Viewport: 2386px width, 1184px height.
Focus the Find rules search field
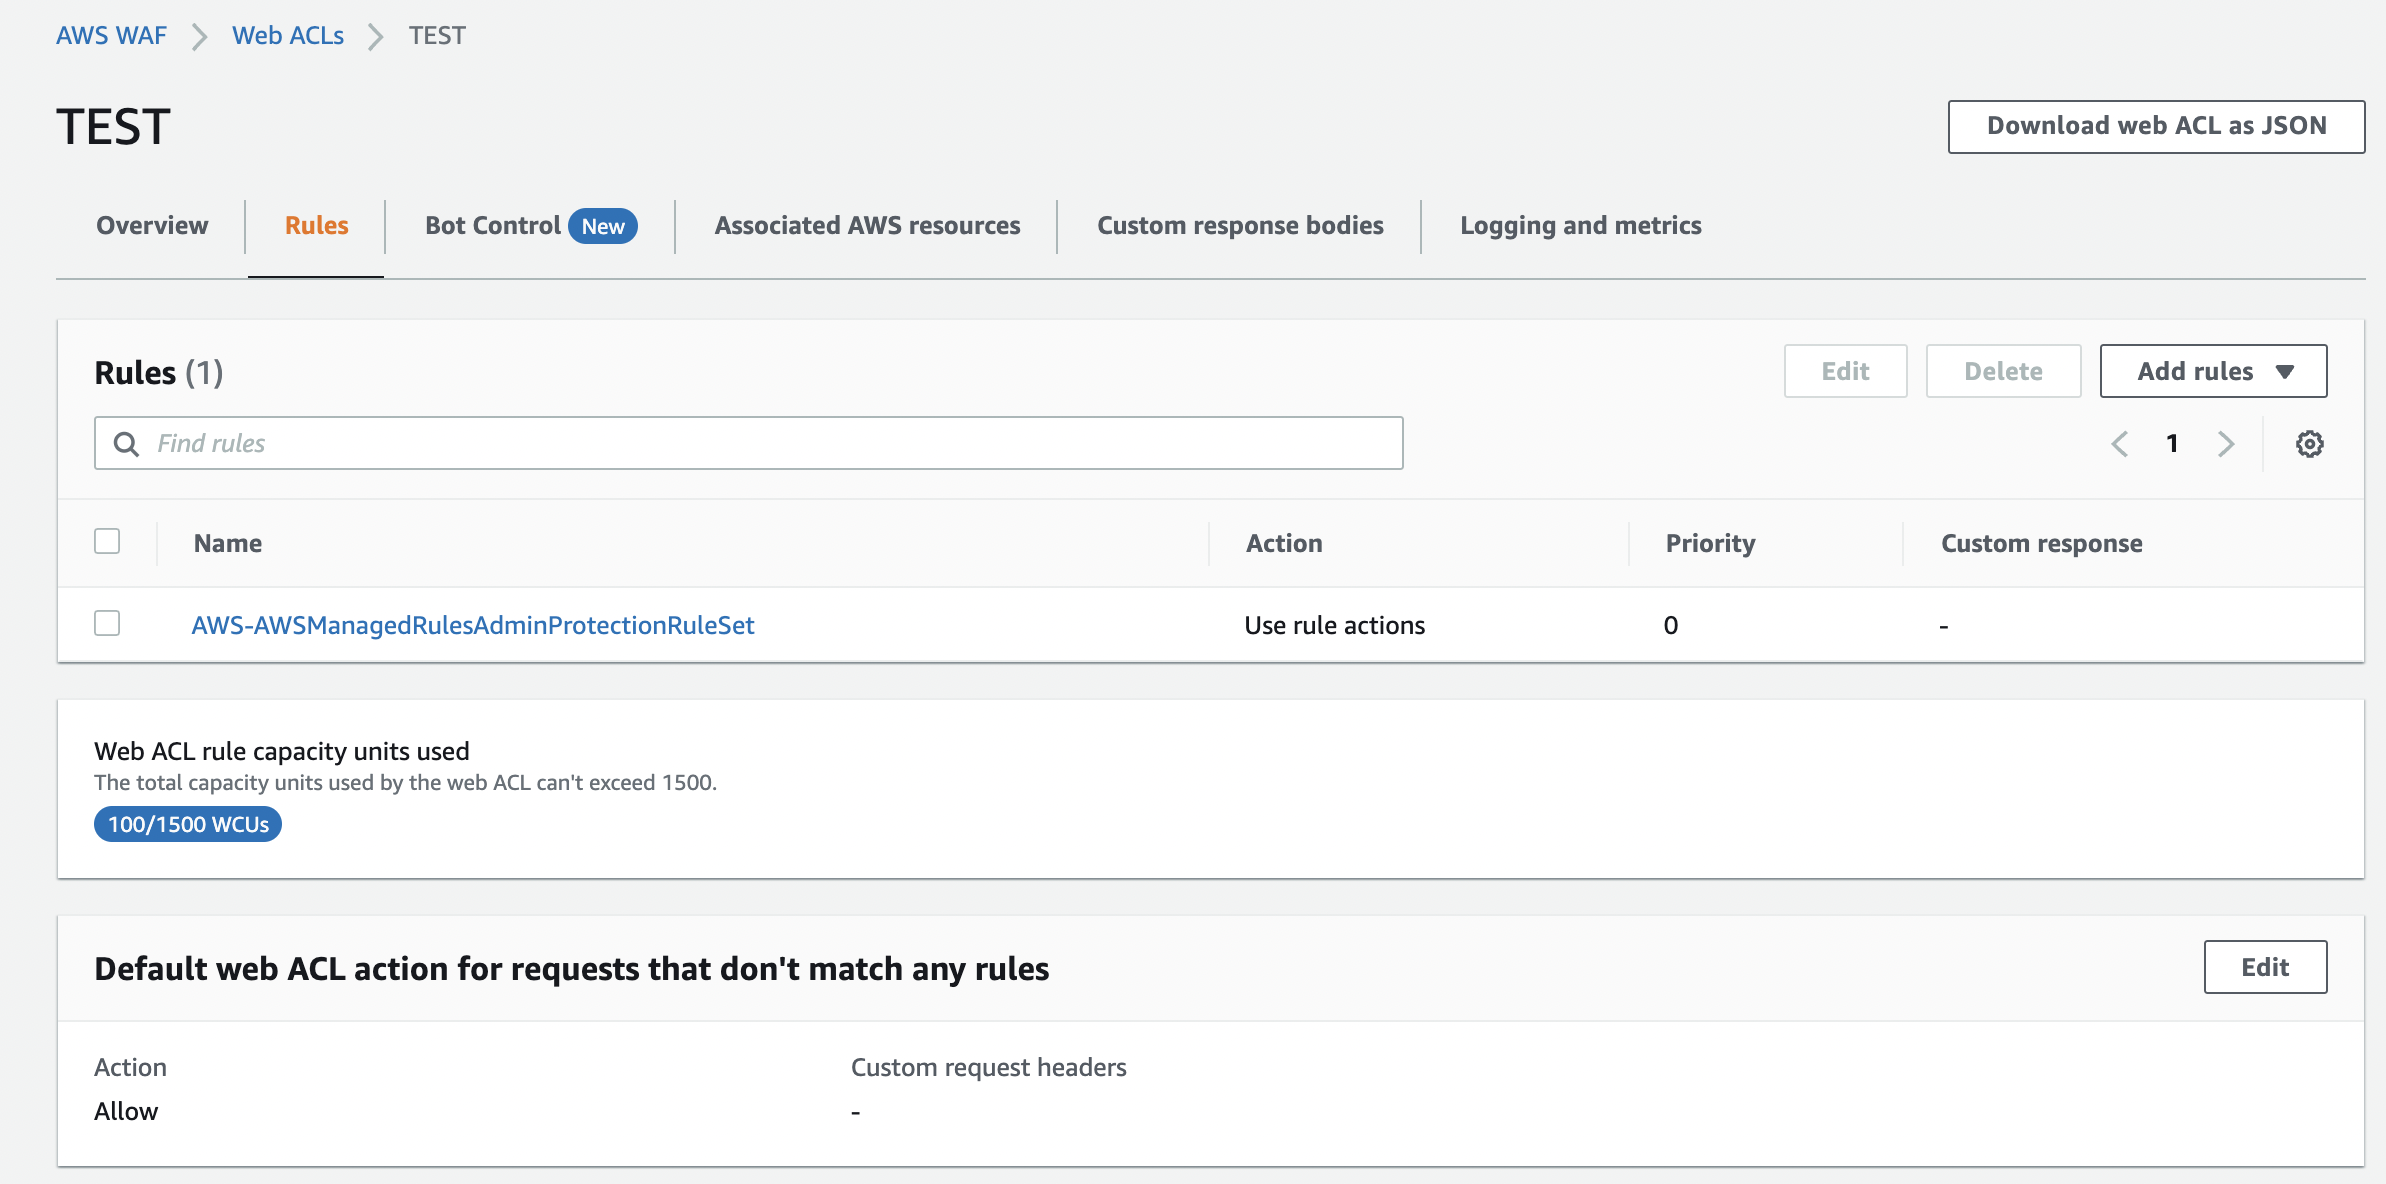[748, 443]
